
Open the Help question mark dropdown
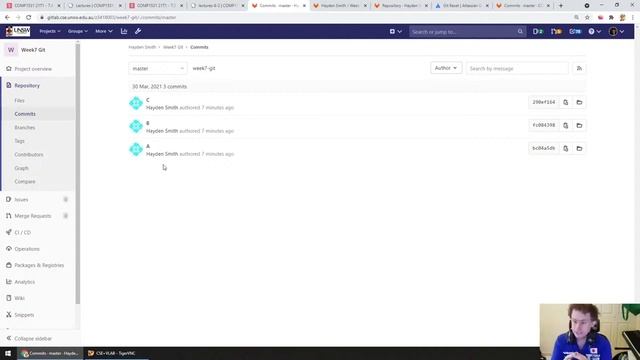594,31
